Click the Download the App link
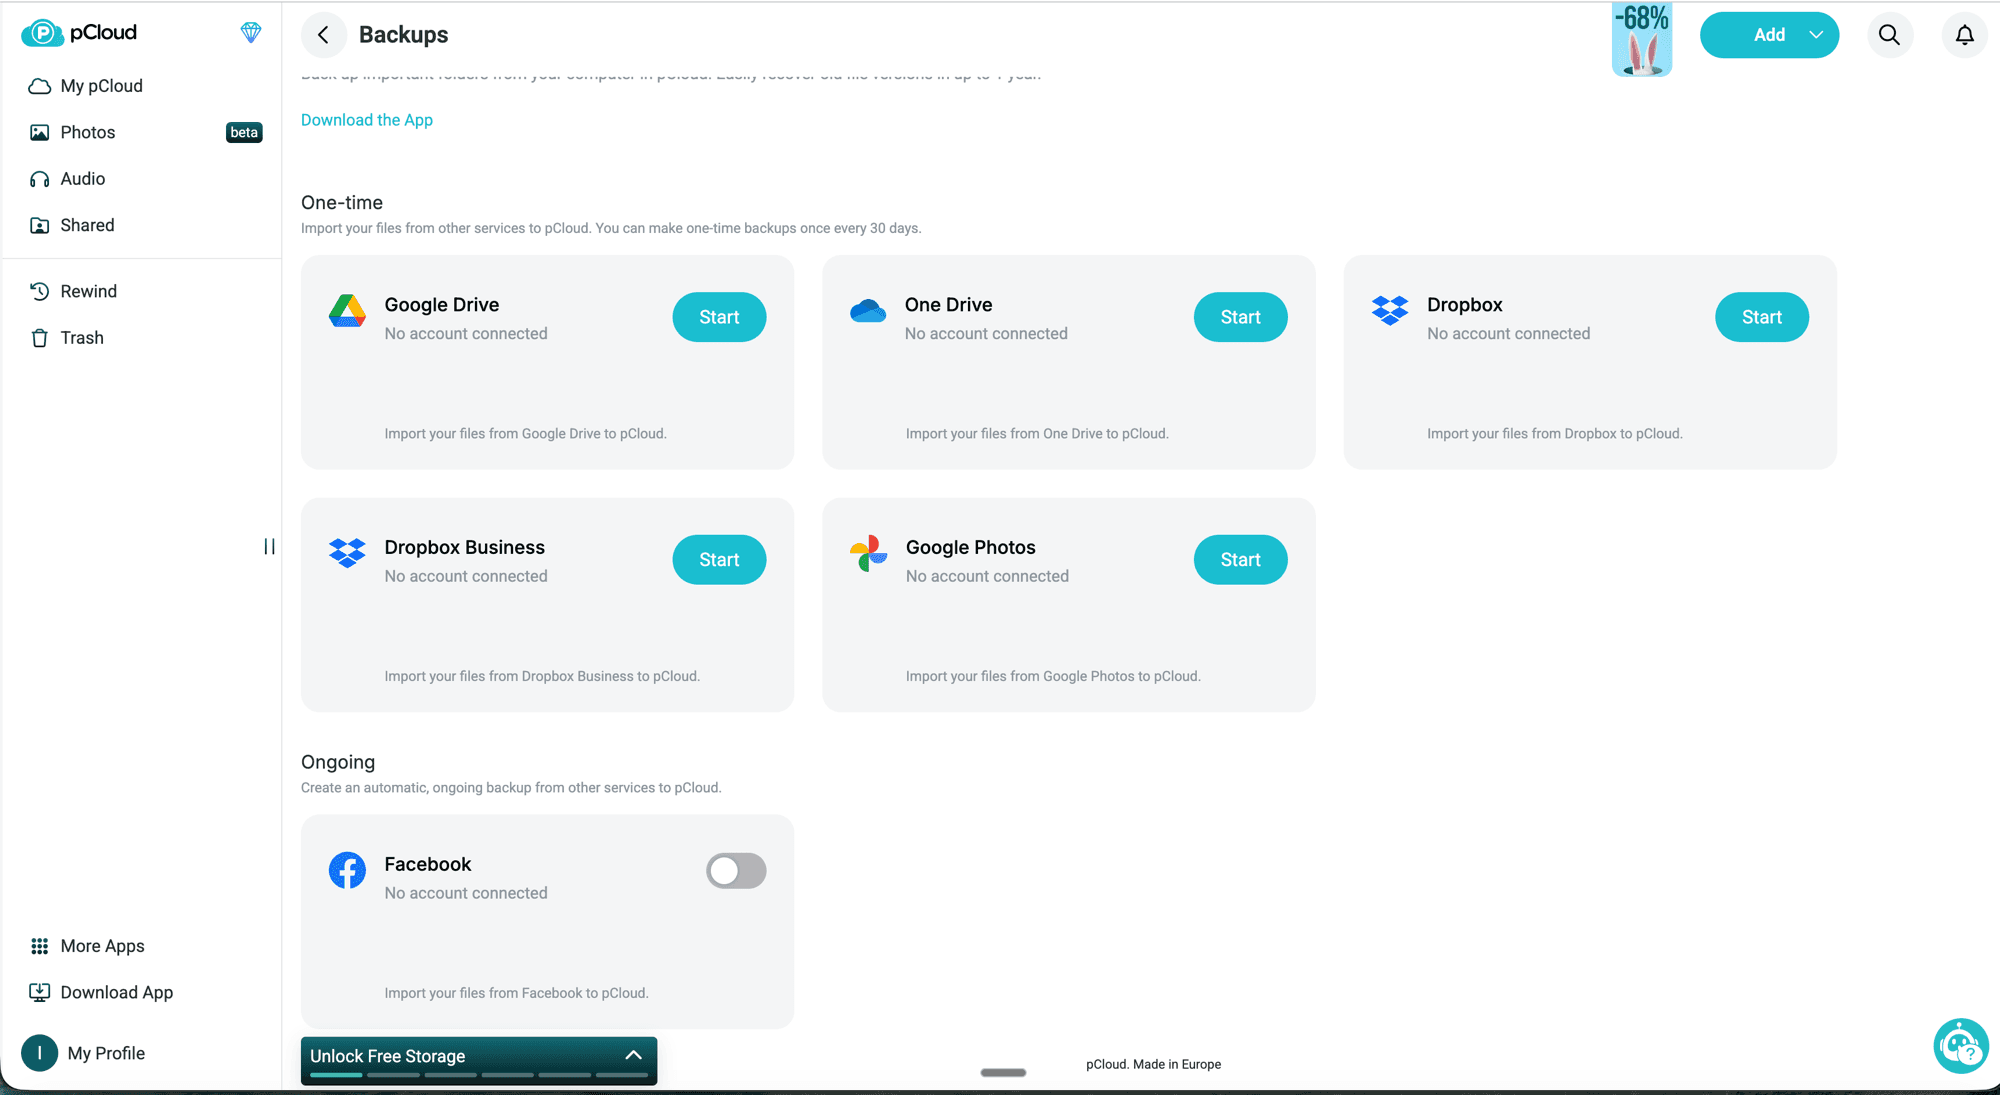Viewport: 2000px width, 1095px height. click(x=366, y=120)
